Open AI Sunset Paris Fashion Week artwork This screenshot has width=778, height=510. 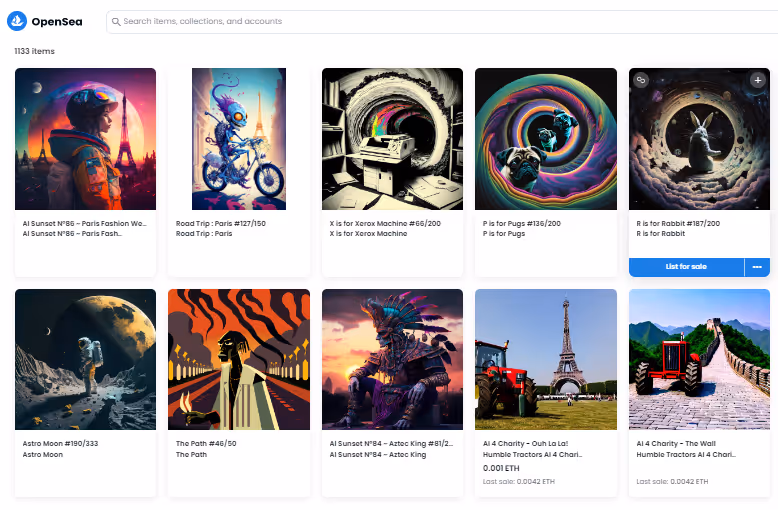85,139
